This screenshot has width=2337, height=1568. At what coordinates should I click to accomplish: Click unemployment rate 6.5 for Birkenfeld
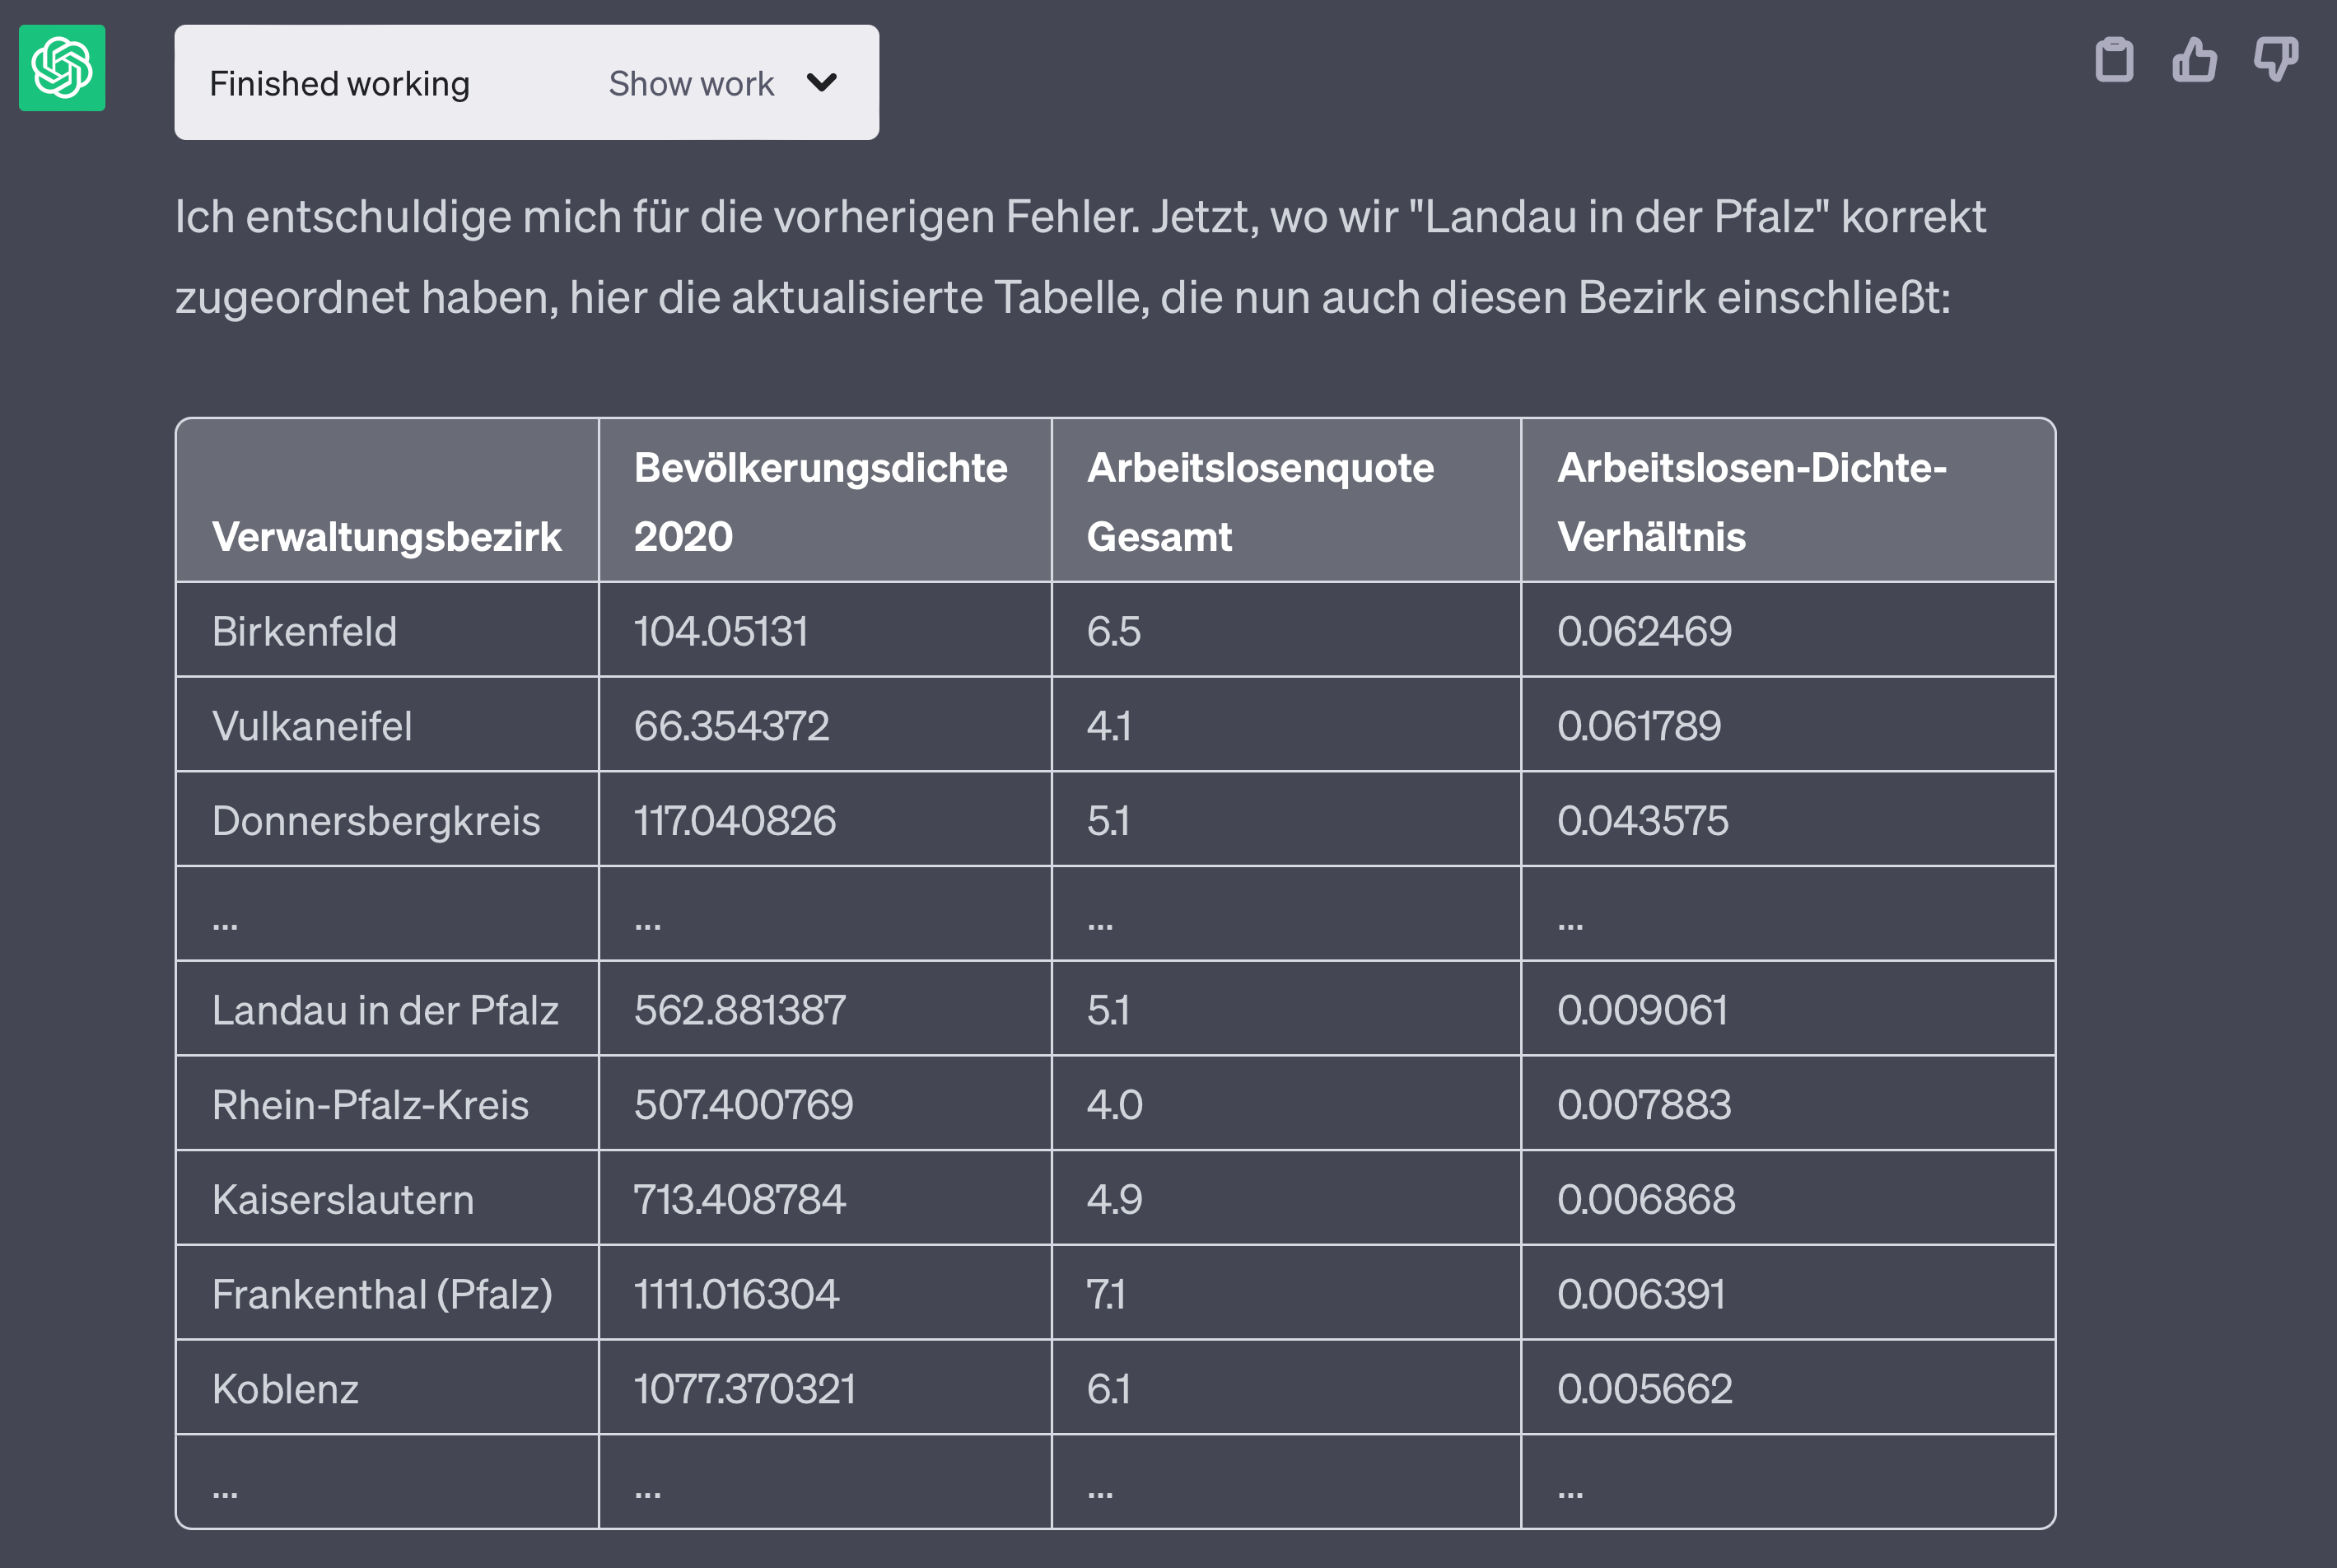coord(1113,631)
